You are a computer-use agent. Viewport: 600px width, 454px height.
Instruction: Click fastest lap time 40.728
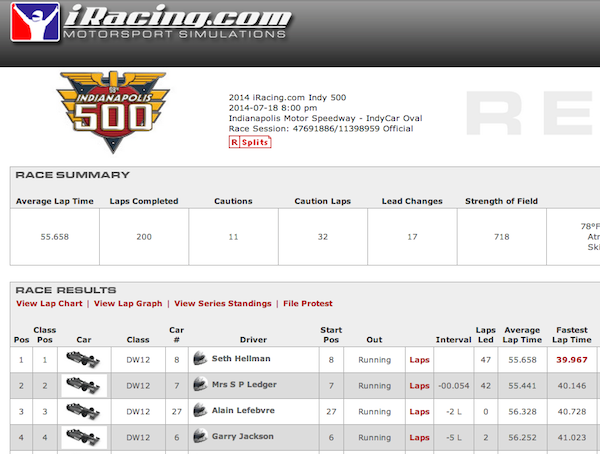(572, 412)
